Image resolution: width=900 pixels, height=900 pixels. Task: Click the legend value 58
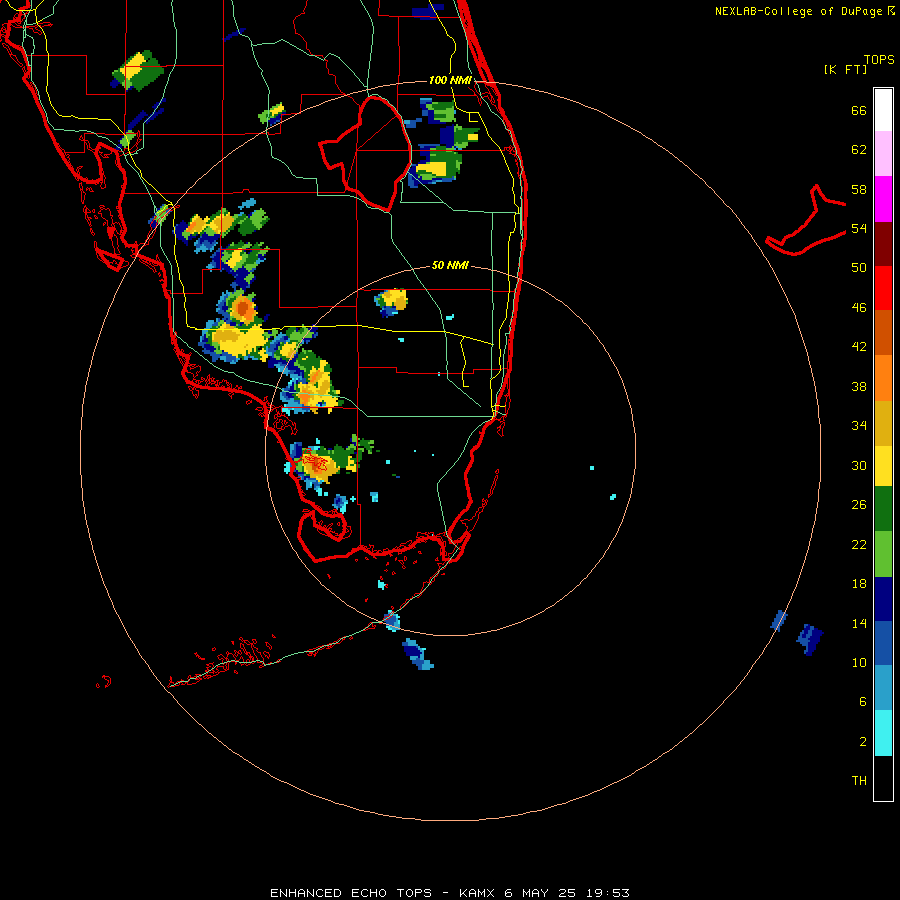[x=859, y=189]
